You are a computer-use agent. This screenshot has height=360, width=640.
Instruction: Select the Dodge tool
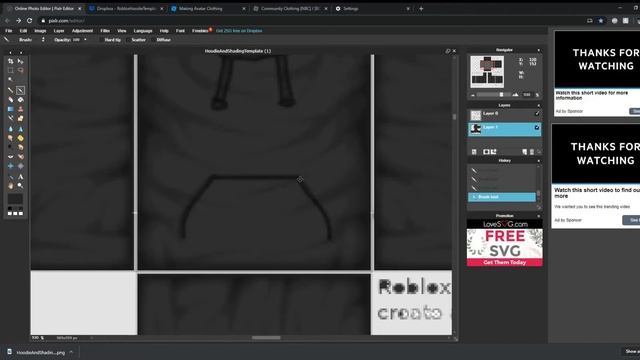(11, 147)
